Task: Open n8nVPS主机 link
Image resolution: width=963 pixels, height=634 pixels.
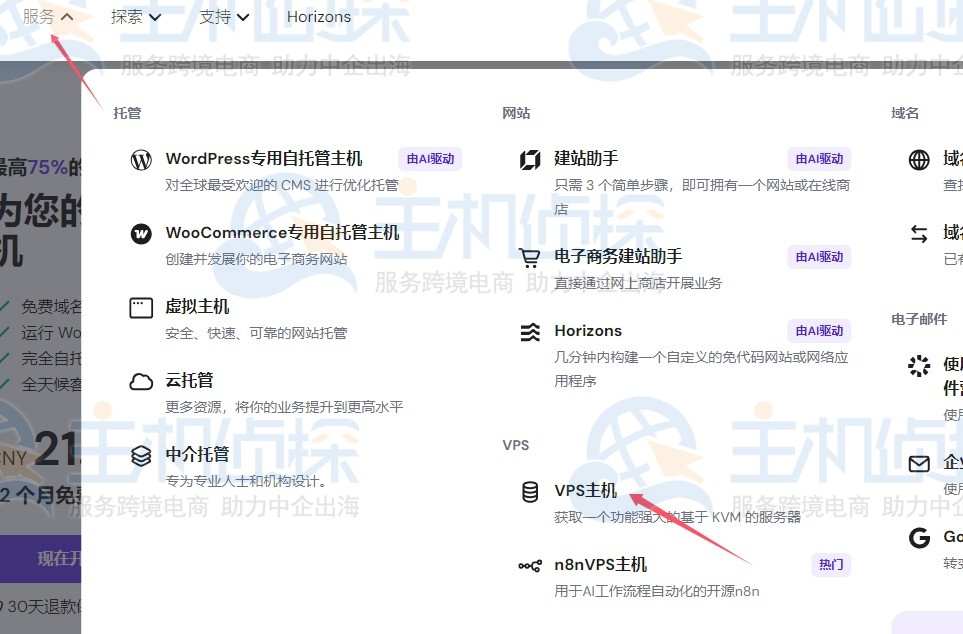Action: (600, 564)
